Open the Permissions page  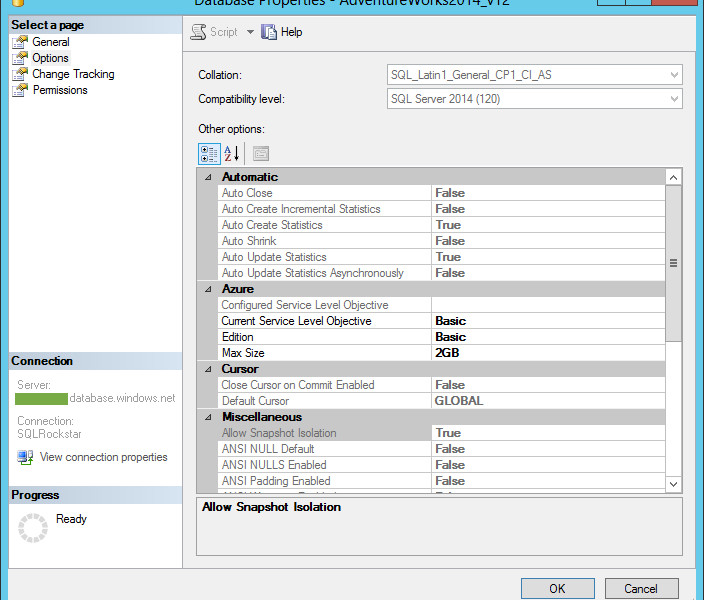[60, 90]
